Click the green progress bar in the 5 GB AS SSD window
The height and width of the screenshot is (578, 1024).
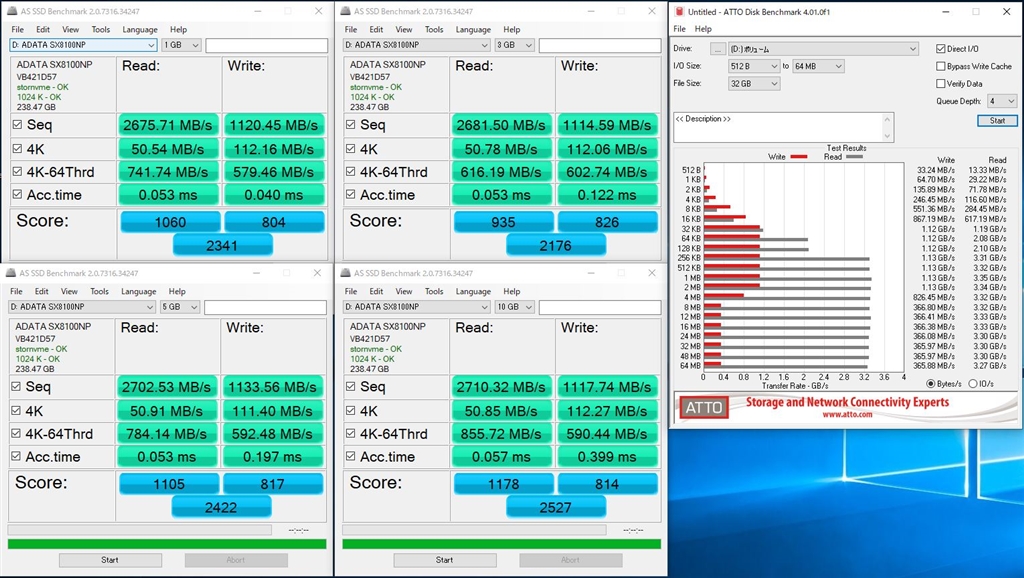pyautogui.click(x=167, y=544)
